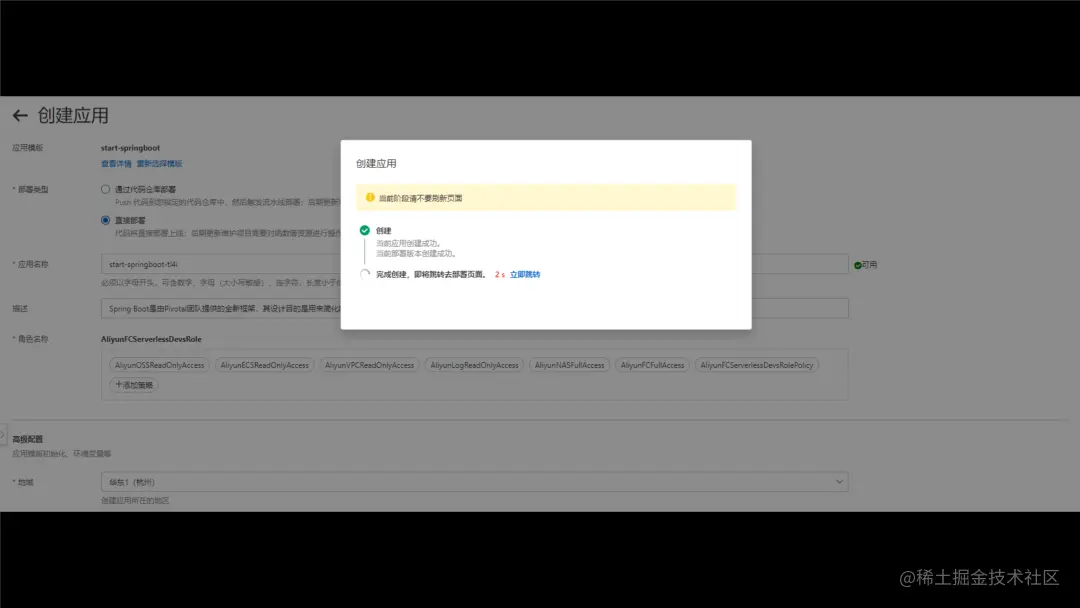Click the AliyunNASFullAccess policy tag
The image size is (1080, 608).
570,365
